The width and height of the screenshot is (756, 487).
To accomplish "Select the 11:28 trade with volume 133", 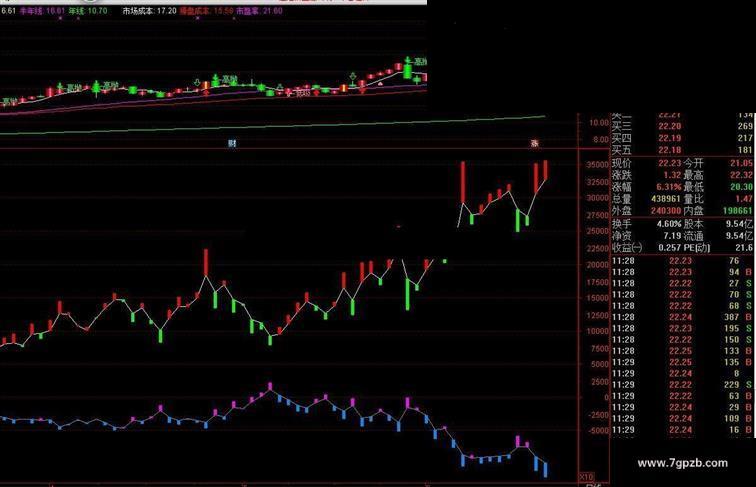I will coord(682,351).
